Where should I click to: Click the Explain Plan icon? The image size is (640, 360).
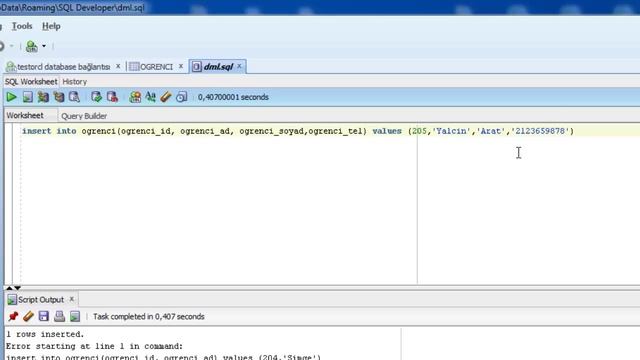(59, 97)
